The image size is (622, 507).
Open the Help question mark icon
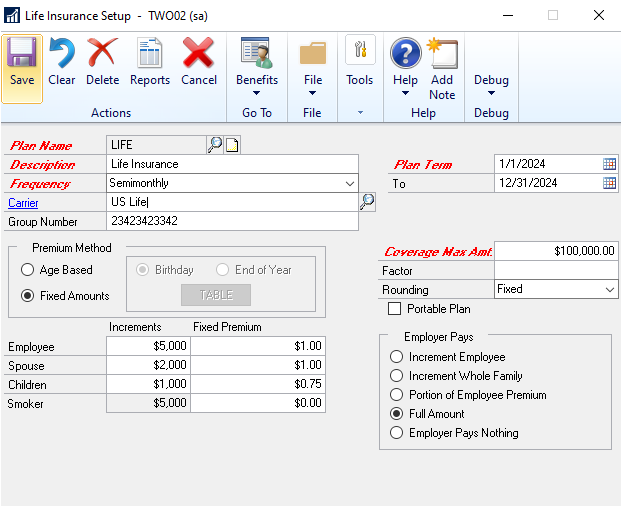(405, 53)
